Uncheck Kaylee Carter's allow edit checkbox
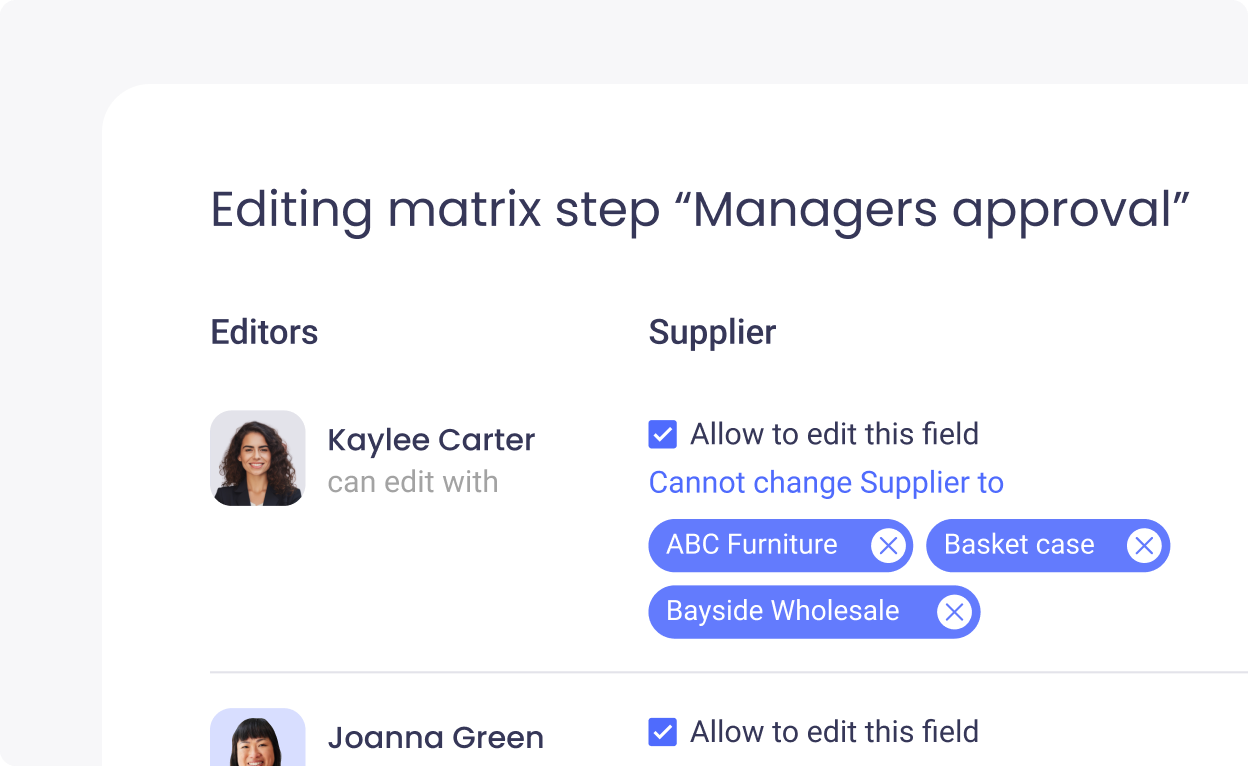Viewport: 1248px width, 766px height. point(662,434)
